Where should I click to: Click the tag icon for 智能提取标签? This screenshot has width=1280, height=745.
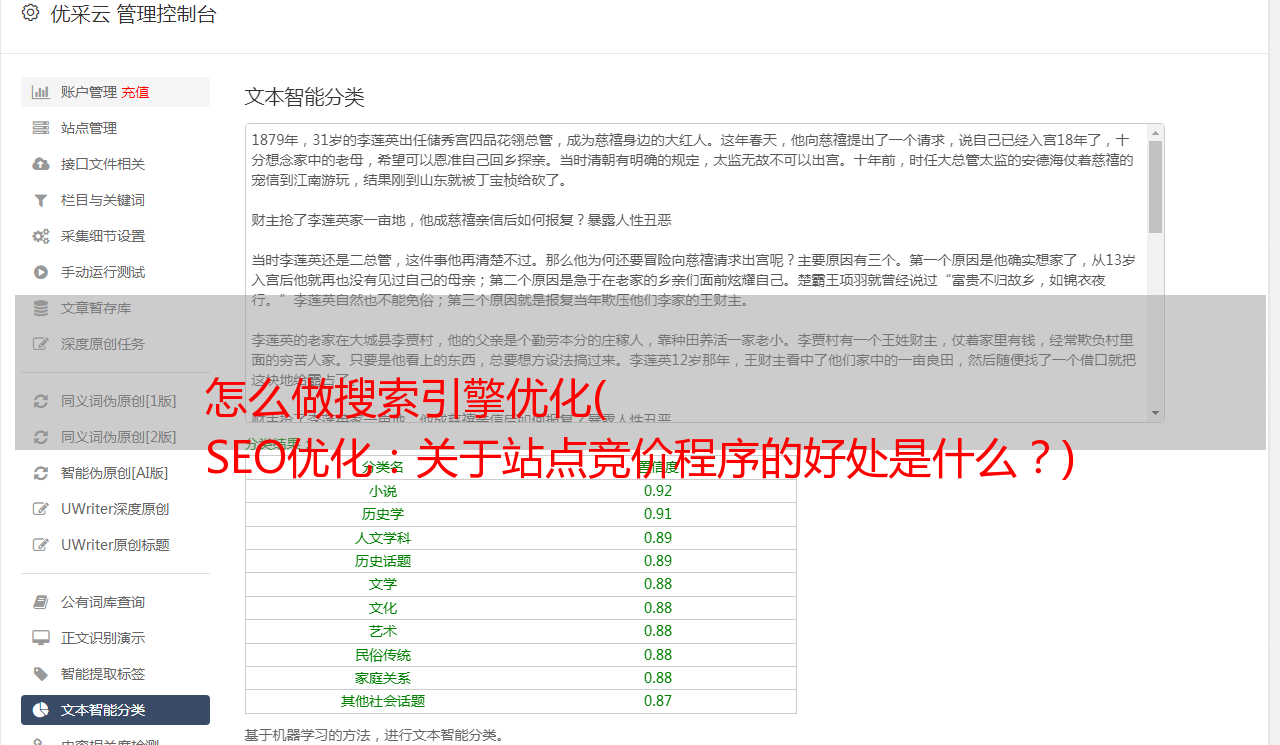41,674
